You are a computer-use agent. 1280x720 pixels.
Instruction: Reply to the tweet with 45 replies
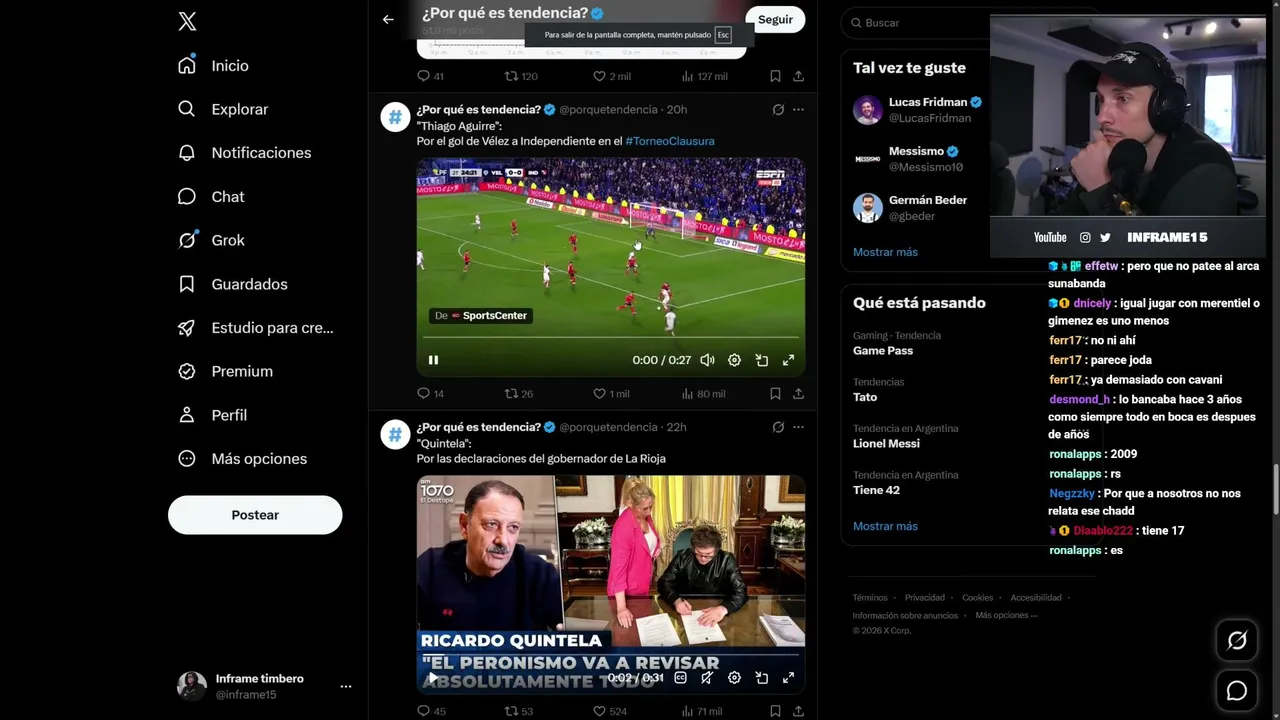click(431, 712)
